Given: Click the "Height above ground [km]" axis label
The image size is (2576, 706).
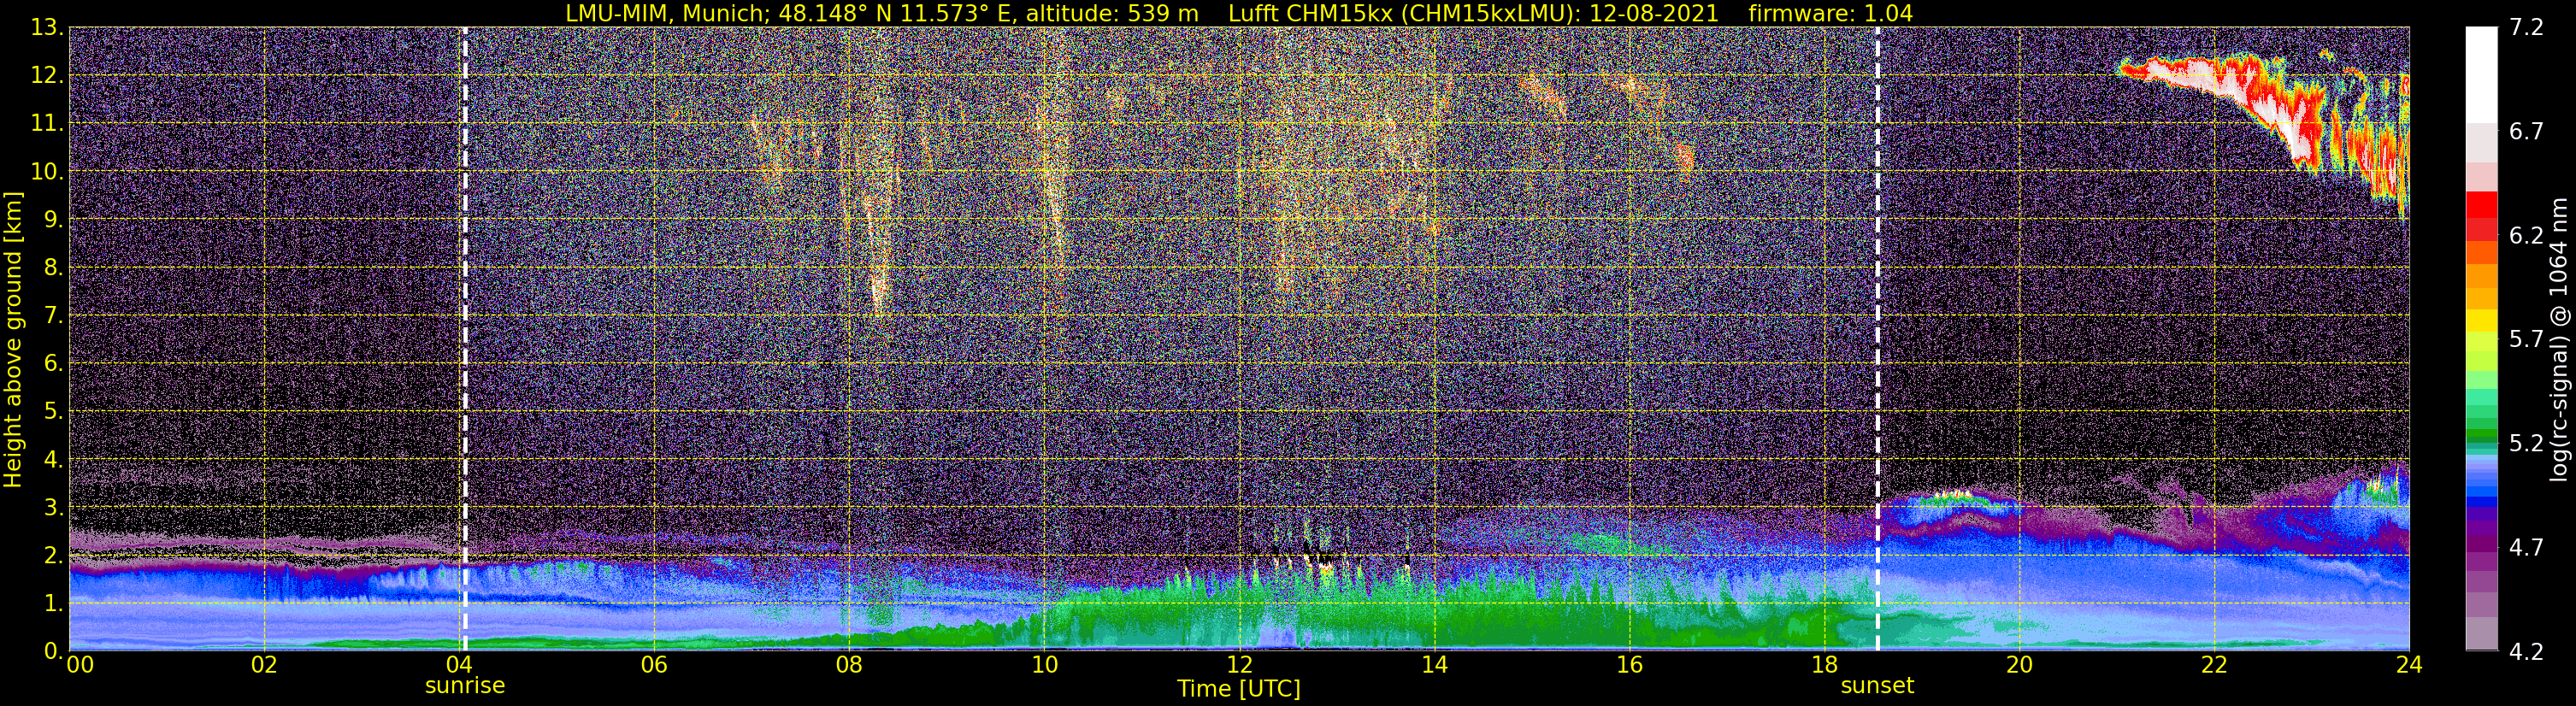Looking at the screenshot, I should point(13,340).
